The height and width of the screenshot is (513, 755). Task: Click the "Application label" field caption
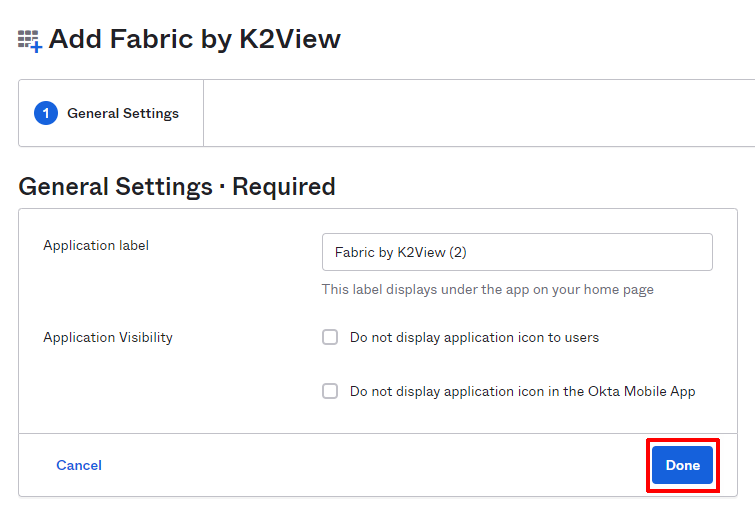coord(96,246)
